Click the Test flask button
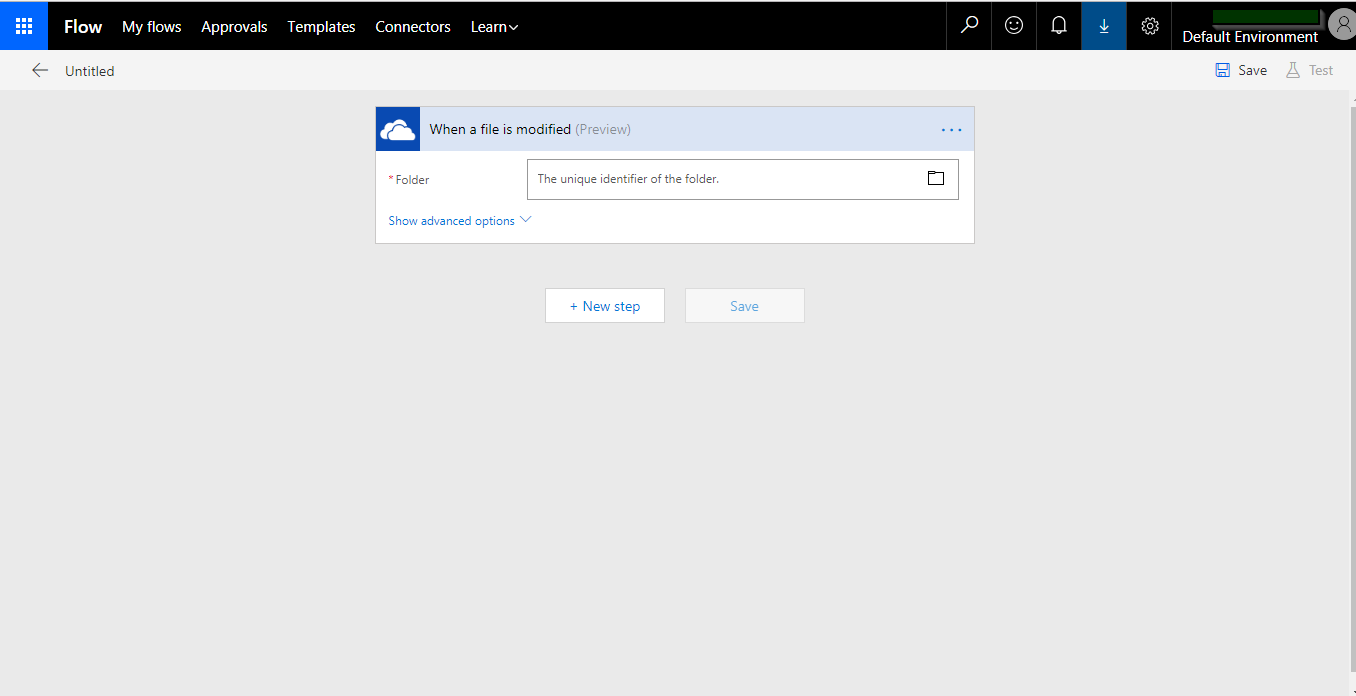This screenshot has height=696, width=1356. pyautogui.click(x=1309, y=70)
